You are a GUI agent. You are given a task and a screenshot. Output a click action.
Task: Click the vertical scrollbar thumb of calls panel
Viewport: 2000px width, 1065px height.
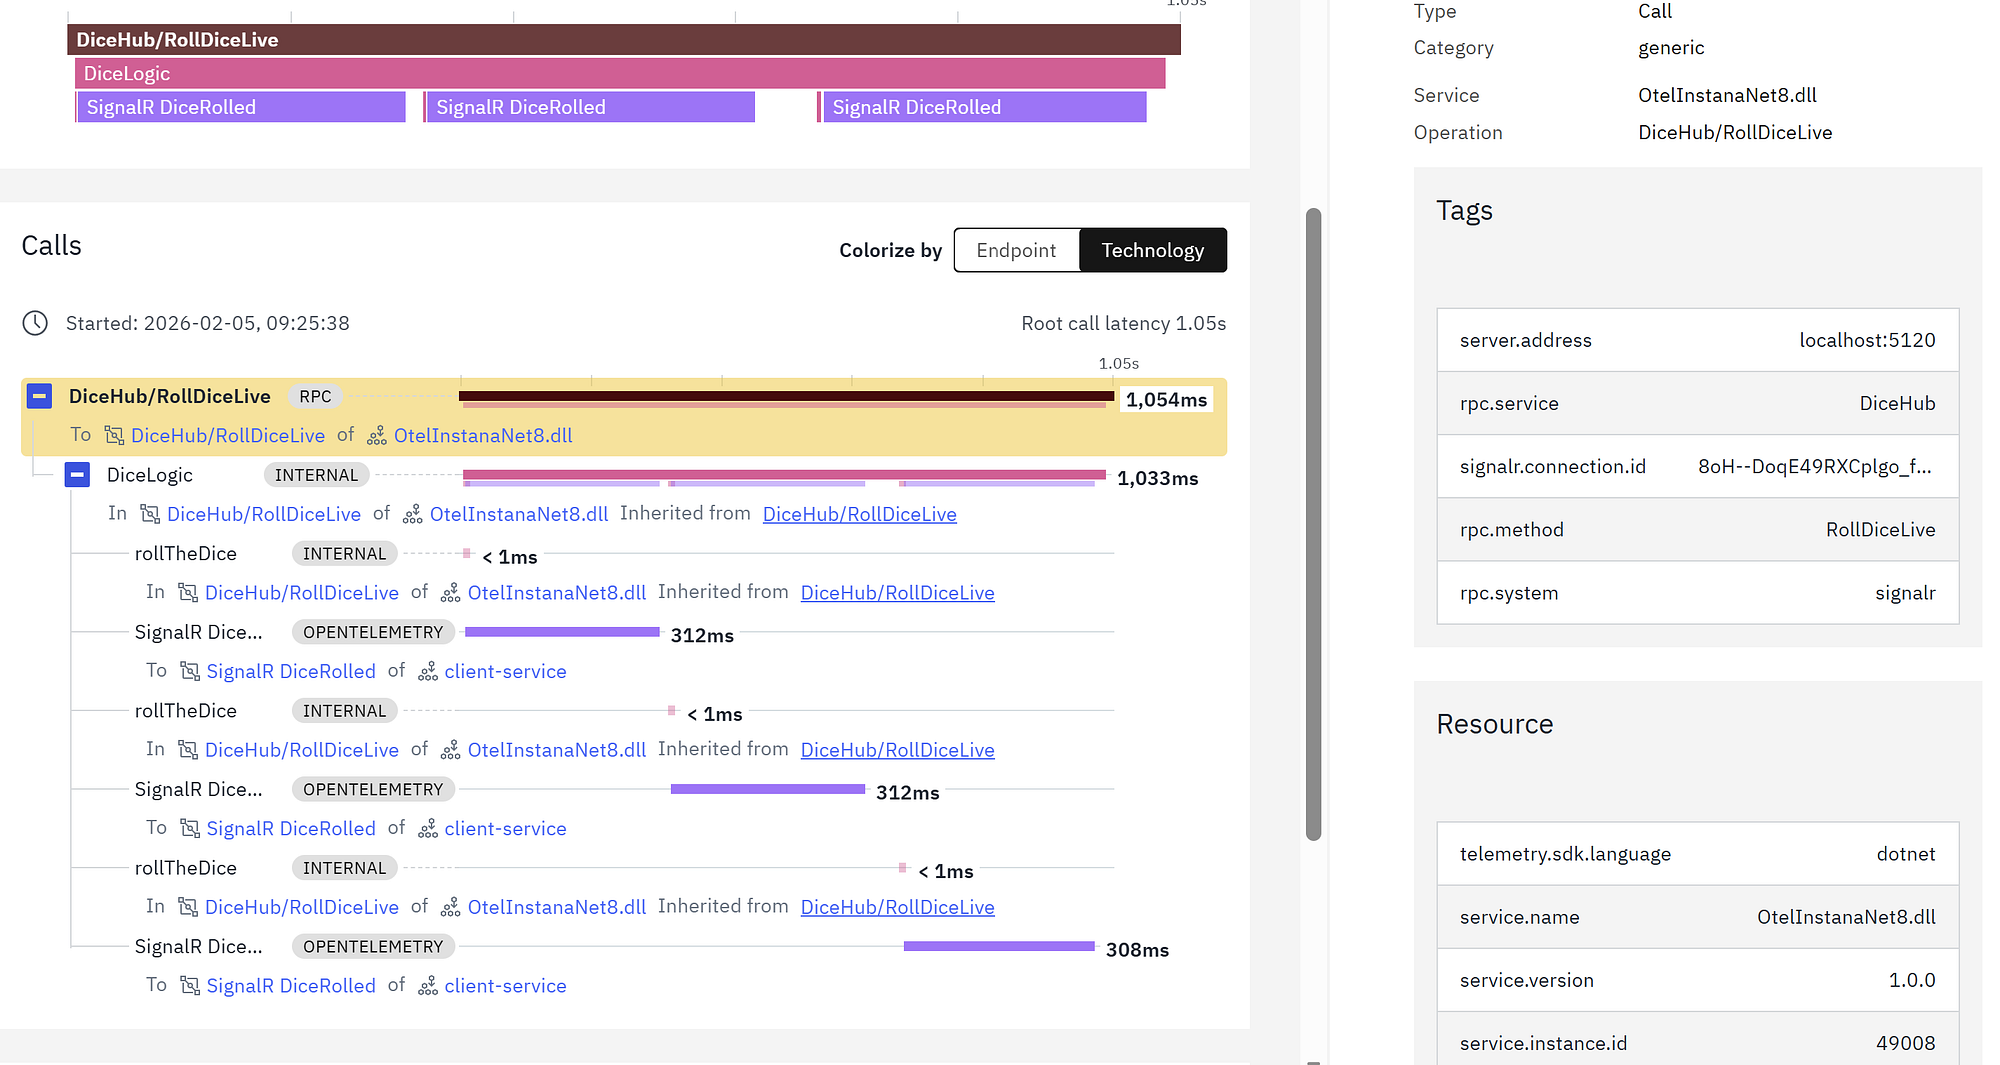[1313, 524]
